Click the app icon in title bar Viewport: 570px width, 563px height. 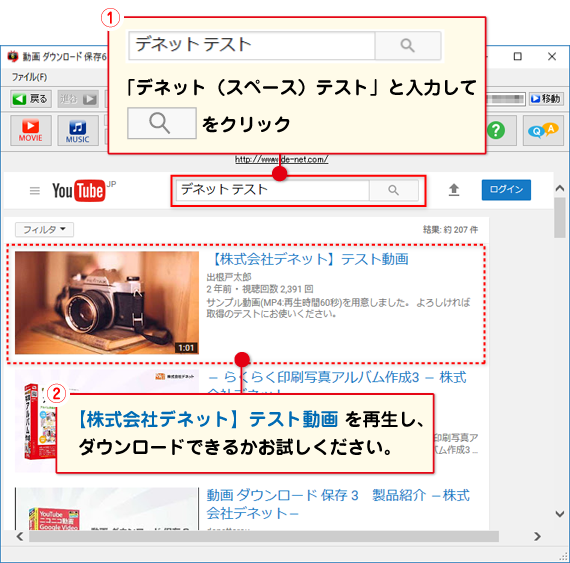coord(13,56)
